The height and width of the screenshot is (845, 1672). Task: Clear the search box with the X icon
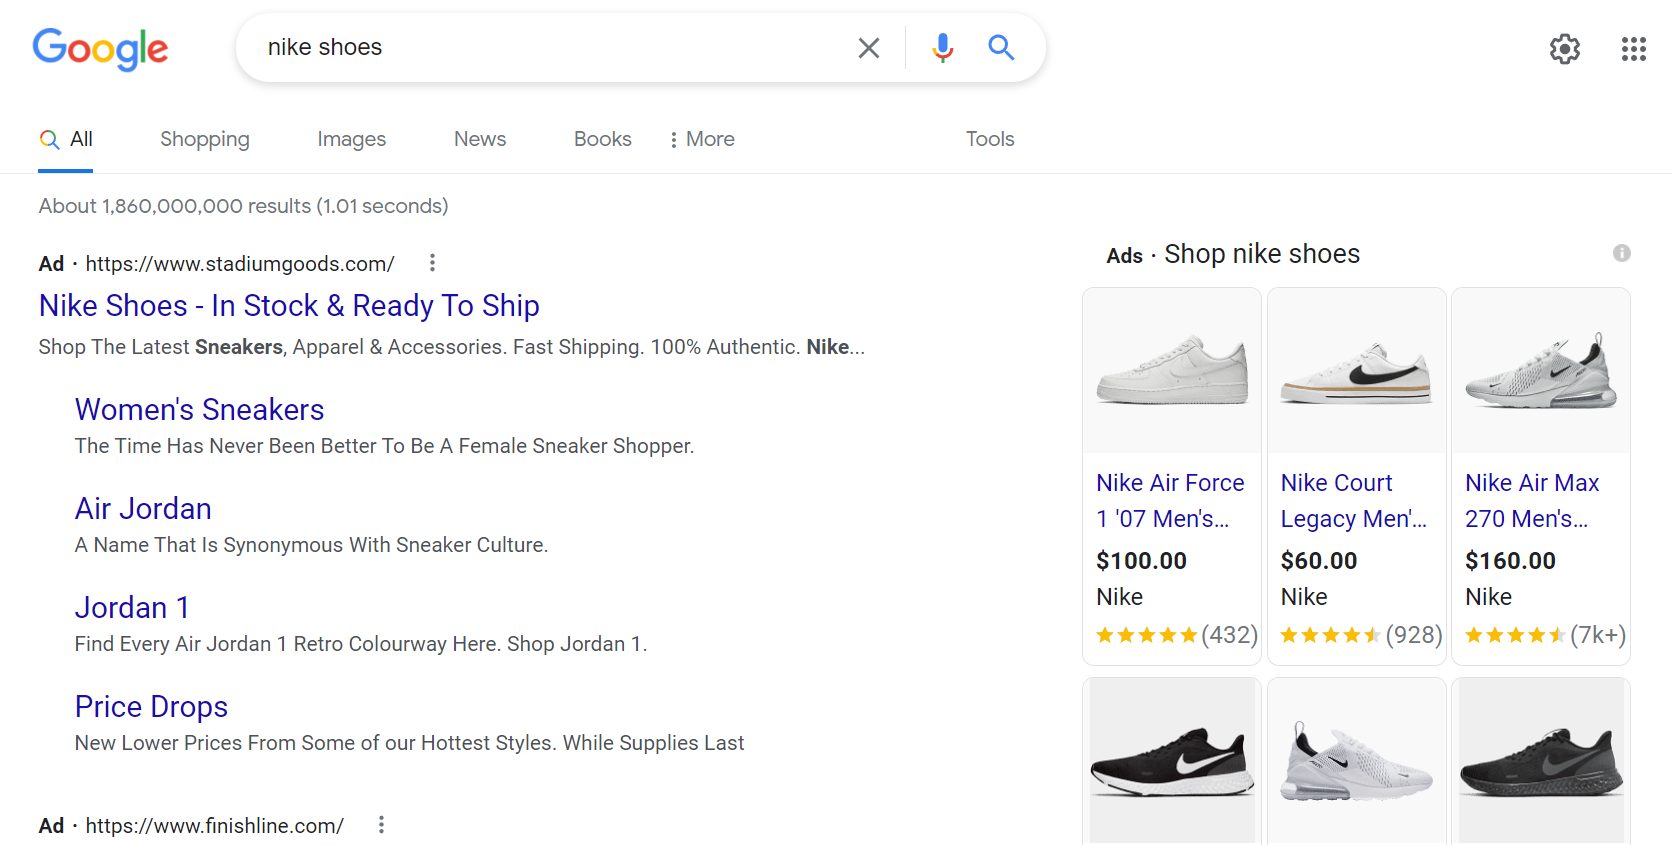coord(869,48)
